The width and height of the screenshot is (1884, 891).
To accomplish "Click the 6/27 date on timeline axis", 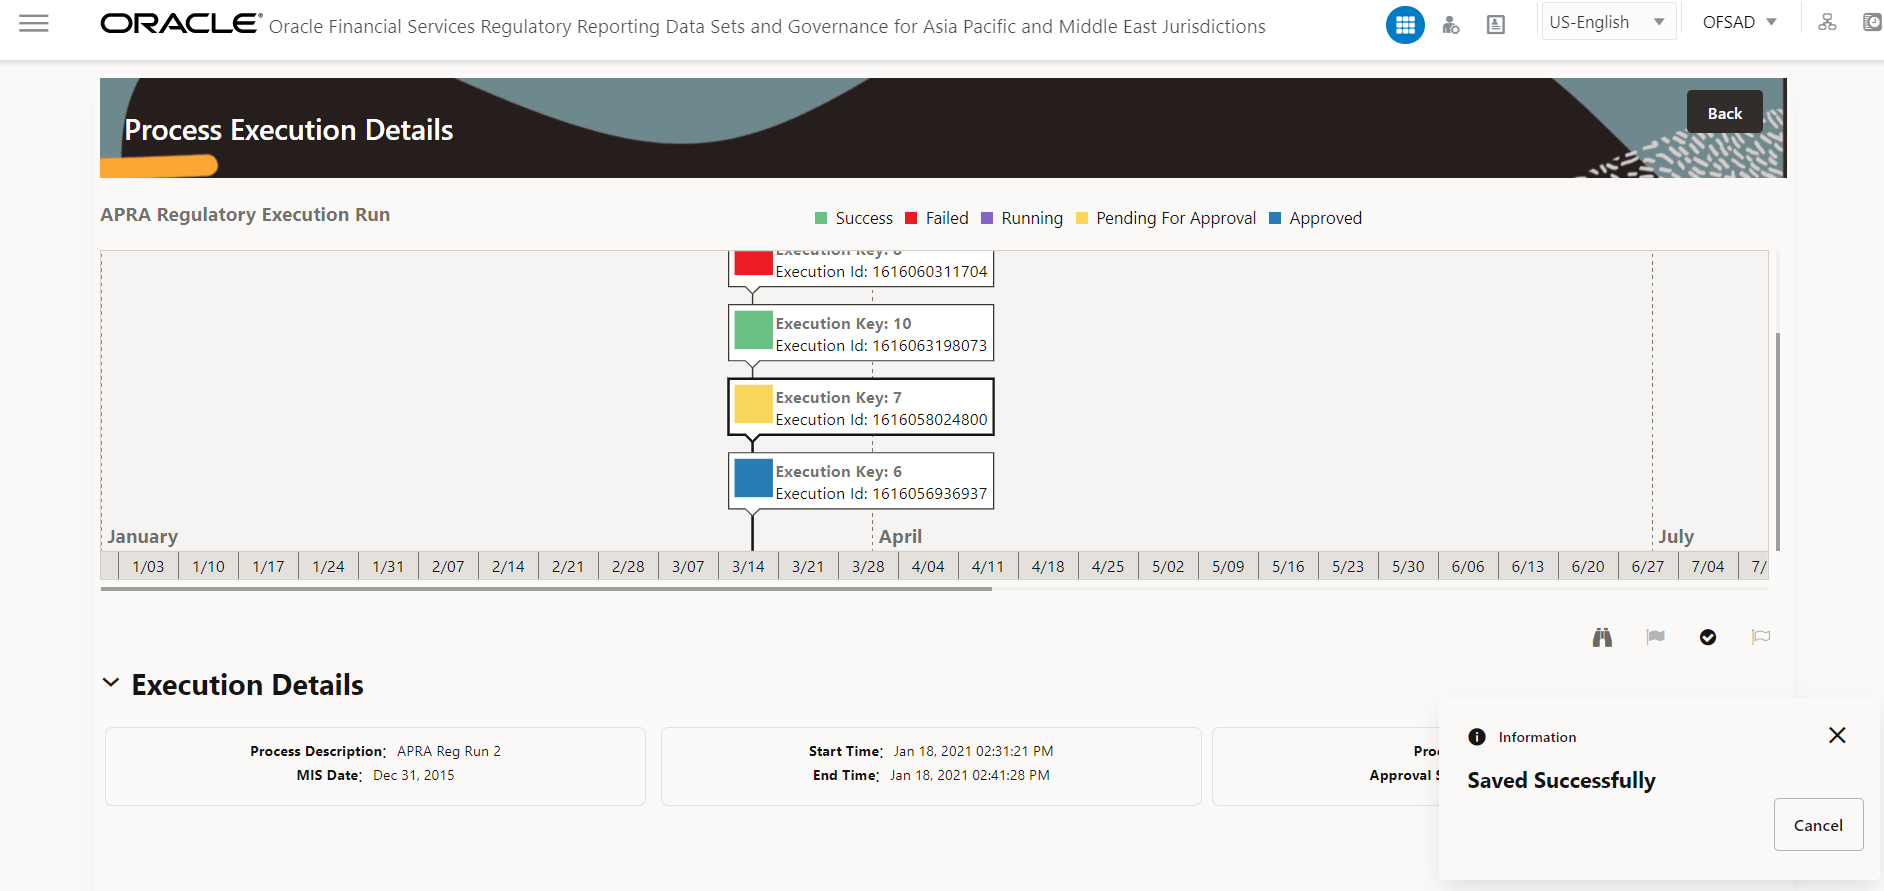I will (1648, 566).
